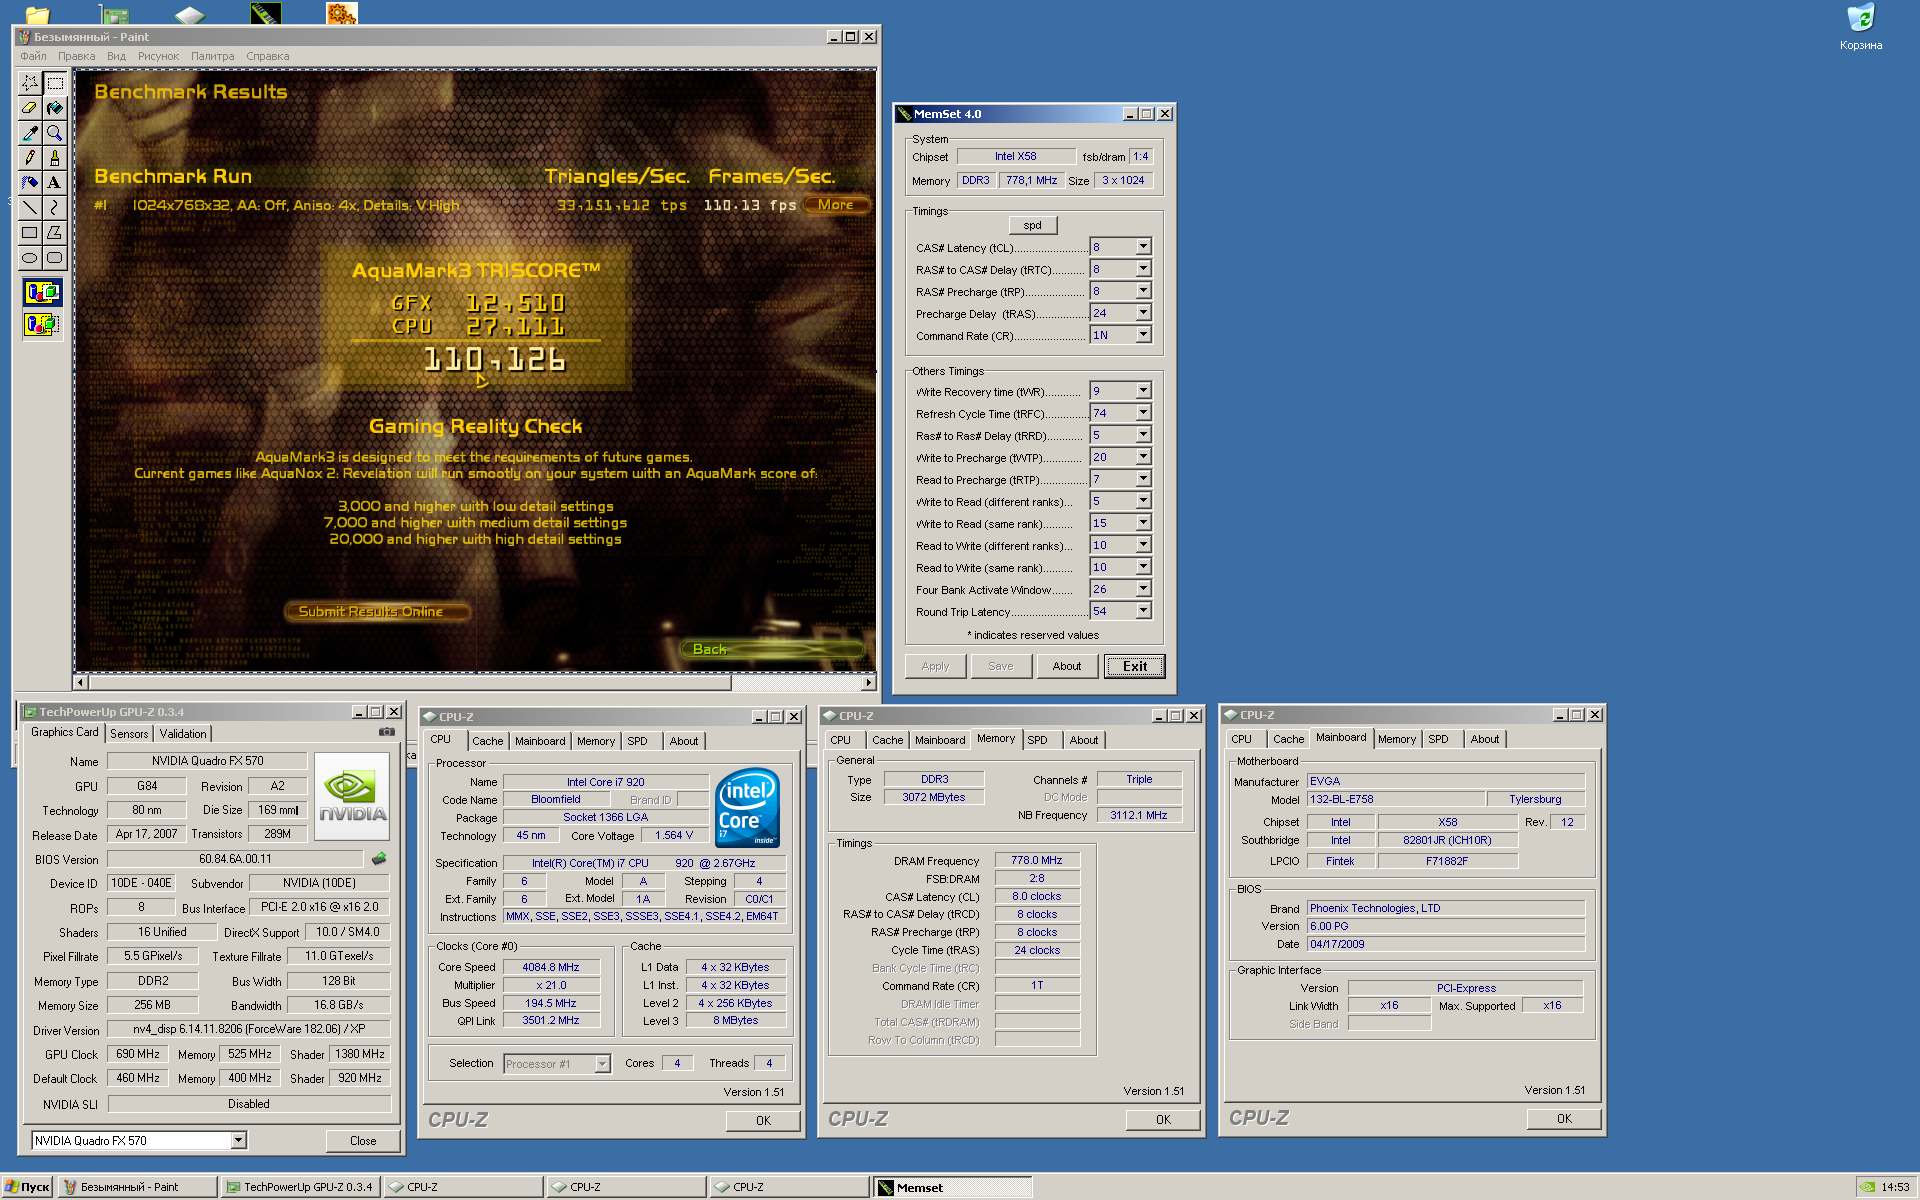This screenshot has height=1200, width=1920.
Task: Choose the Pencil tool in Paint
Action: pos(30,158)
